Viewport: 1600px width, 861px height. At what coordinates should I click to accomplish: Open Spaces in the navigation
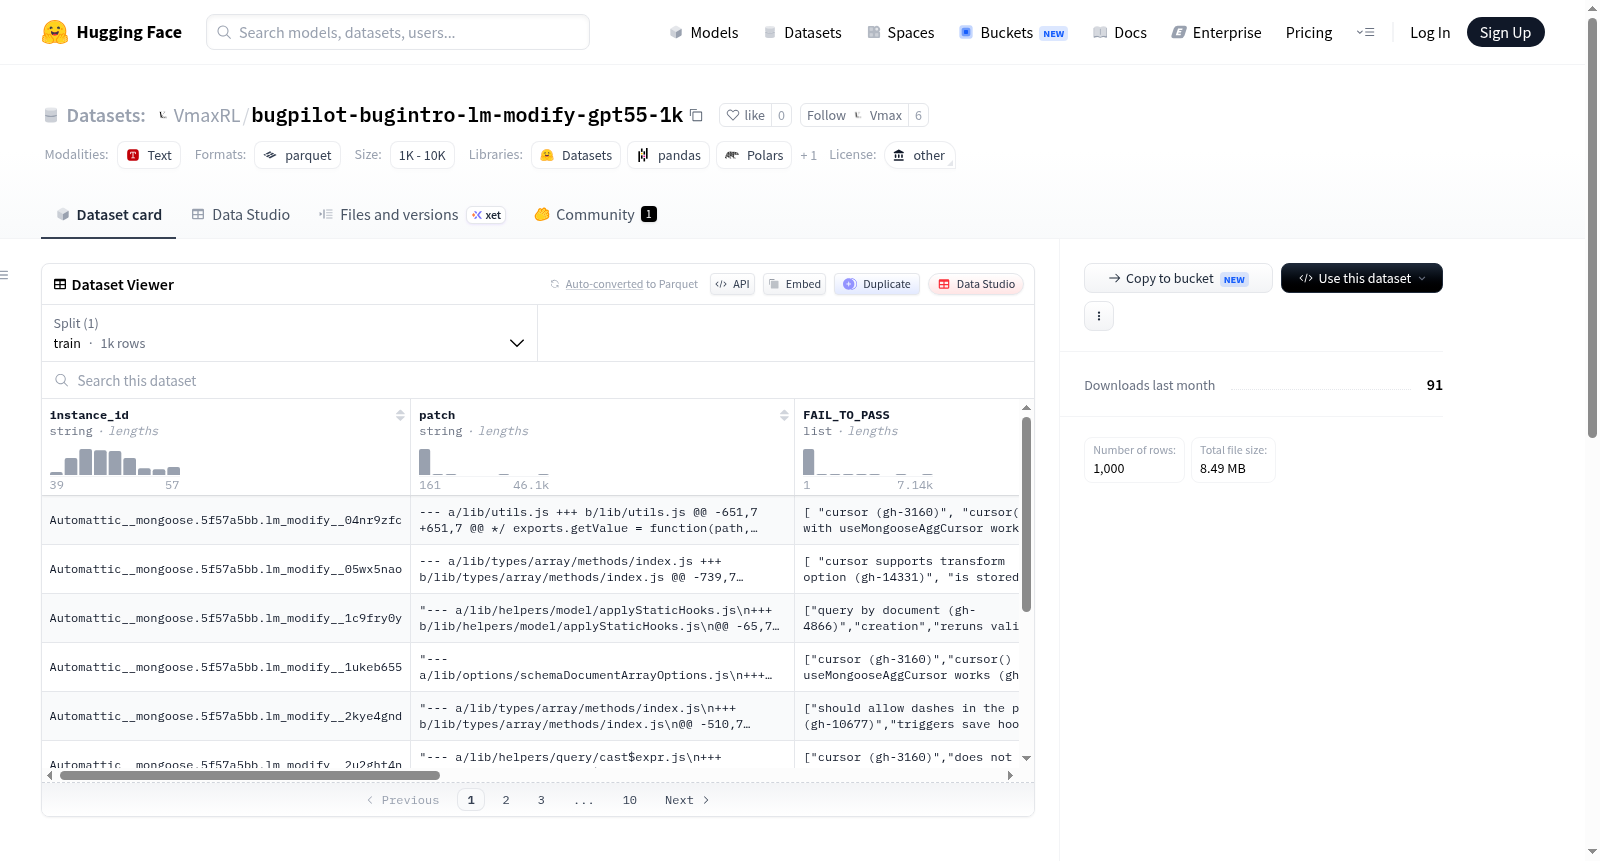901,32
